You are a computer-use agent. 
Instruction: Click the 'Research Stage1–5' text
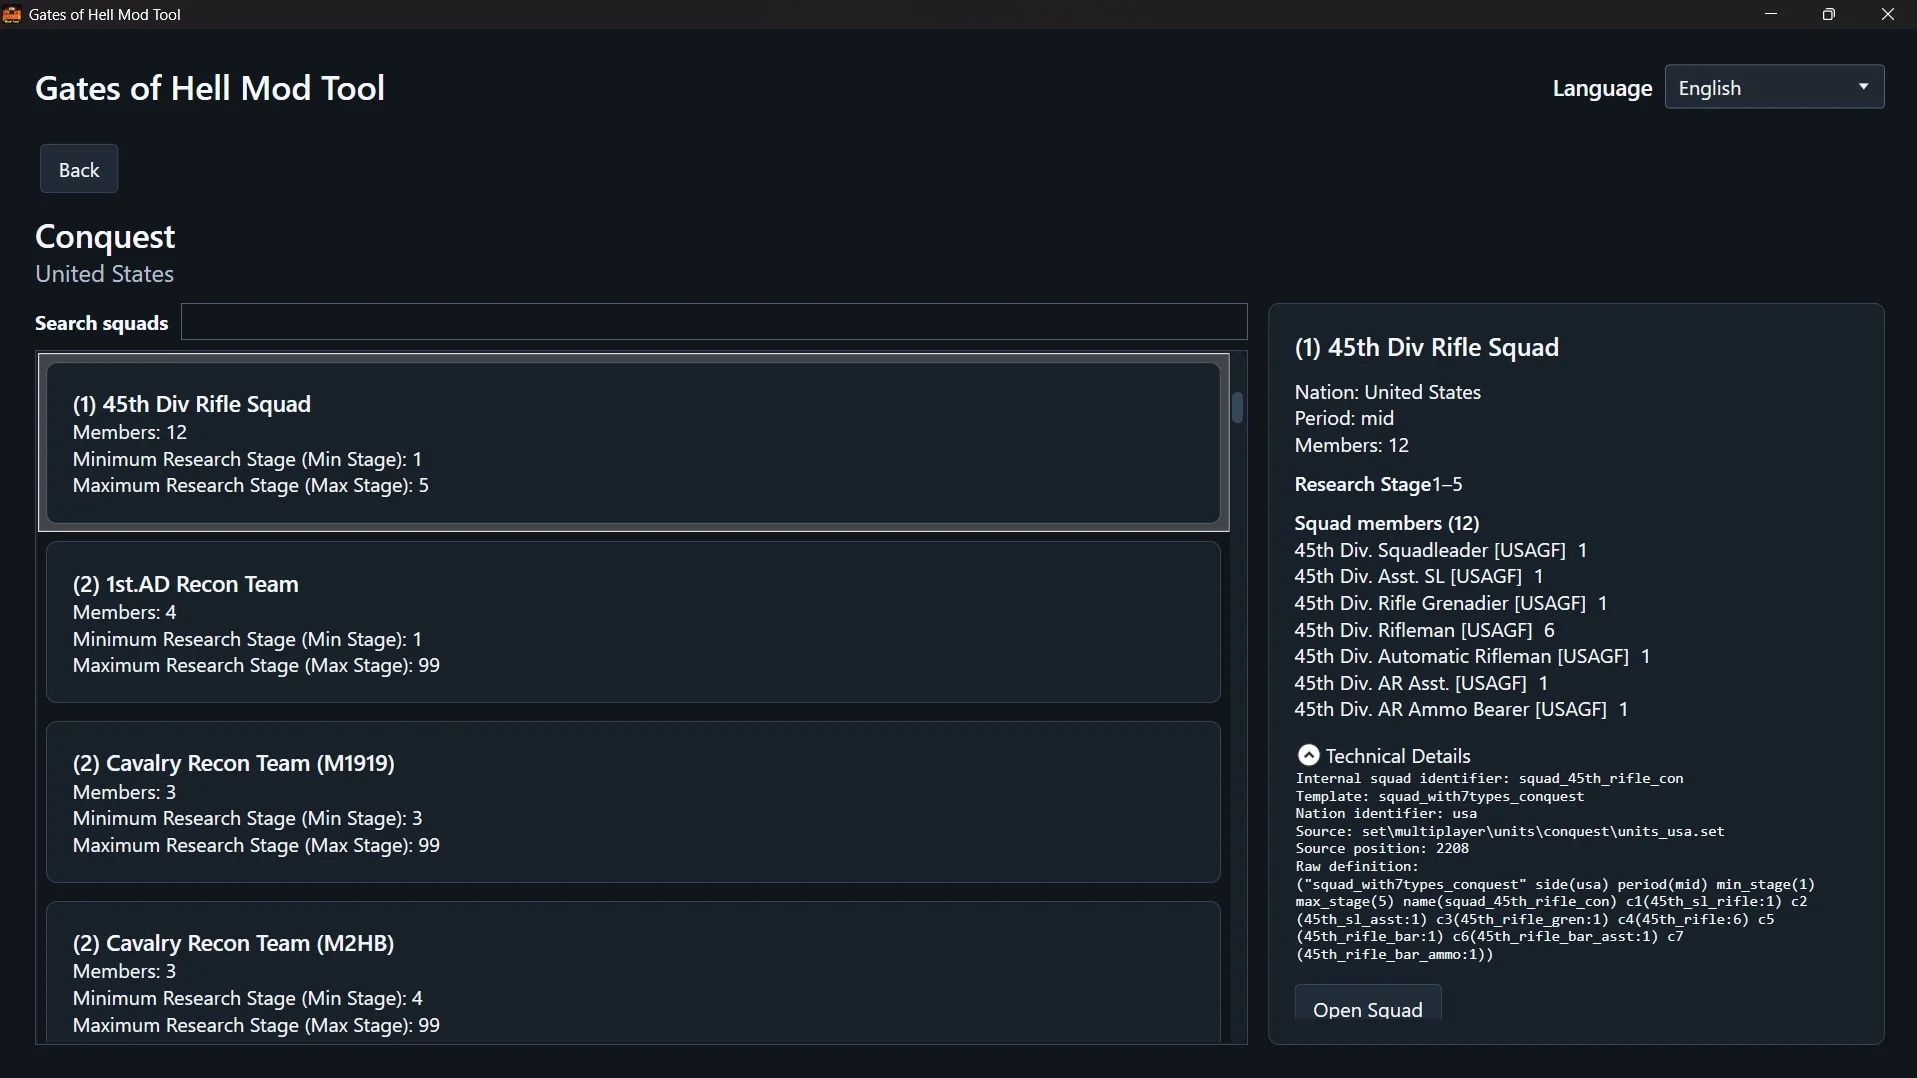1378,485
